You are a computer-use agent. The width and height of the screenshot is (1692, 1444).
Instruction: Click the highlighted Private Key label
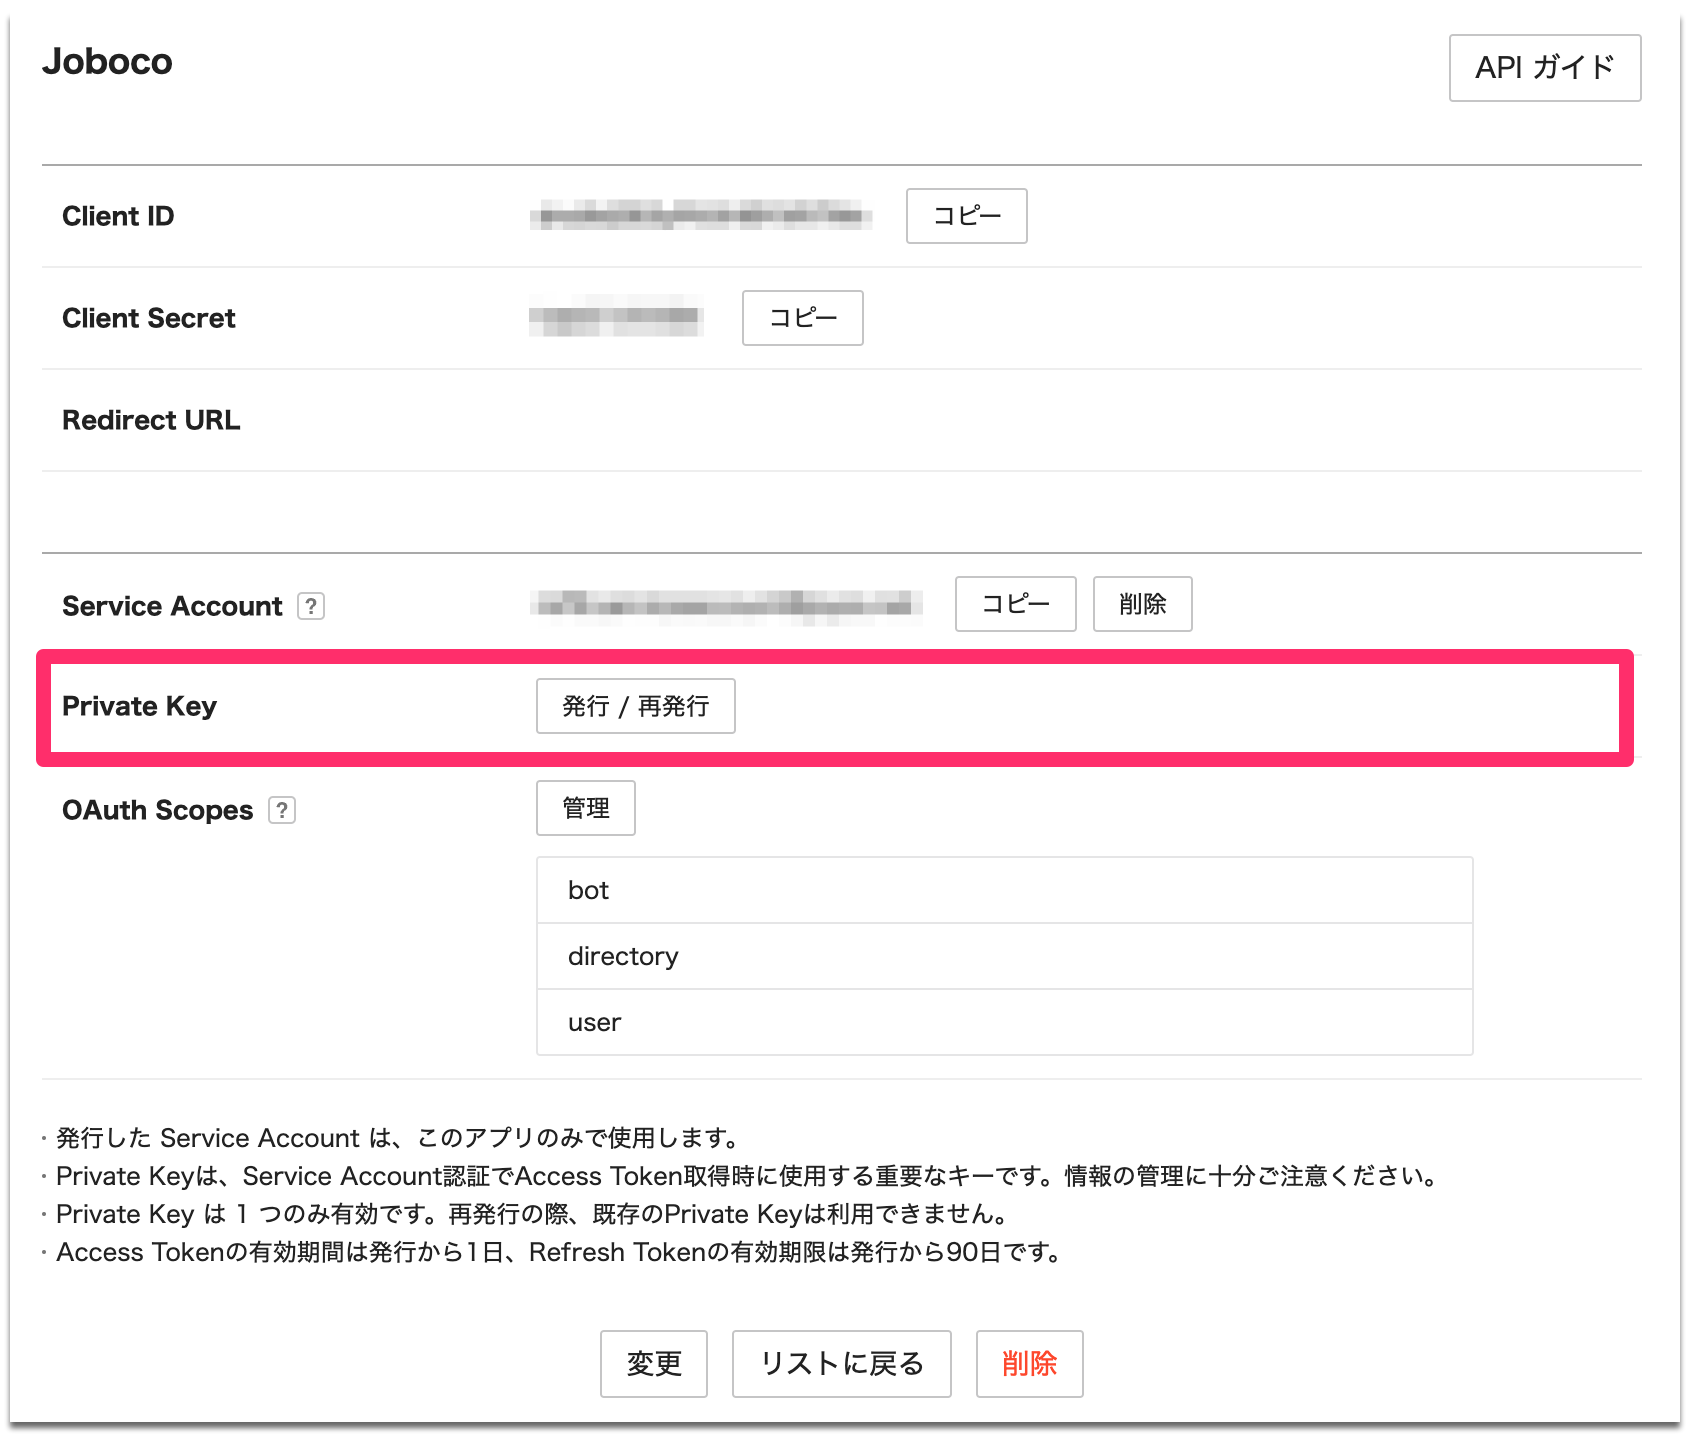tap(139, 706)
